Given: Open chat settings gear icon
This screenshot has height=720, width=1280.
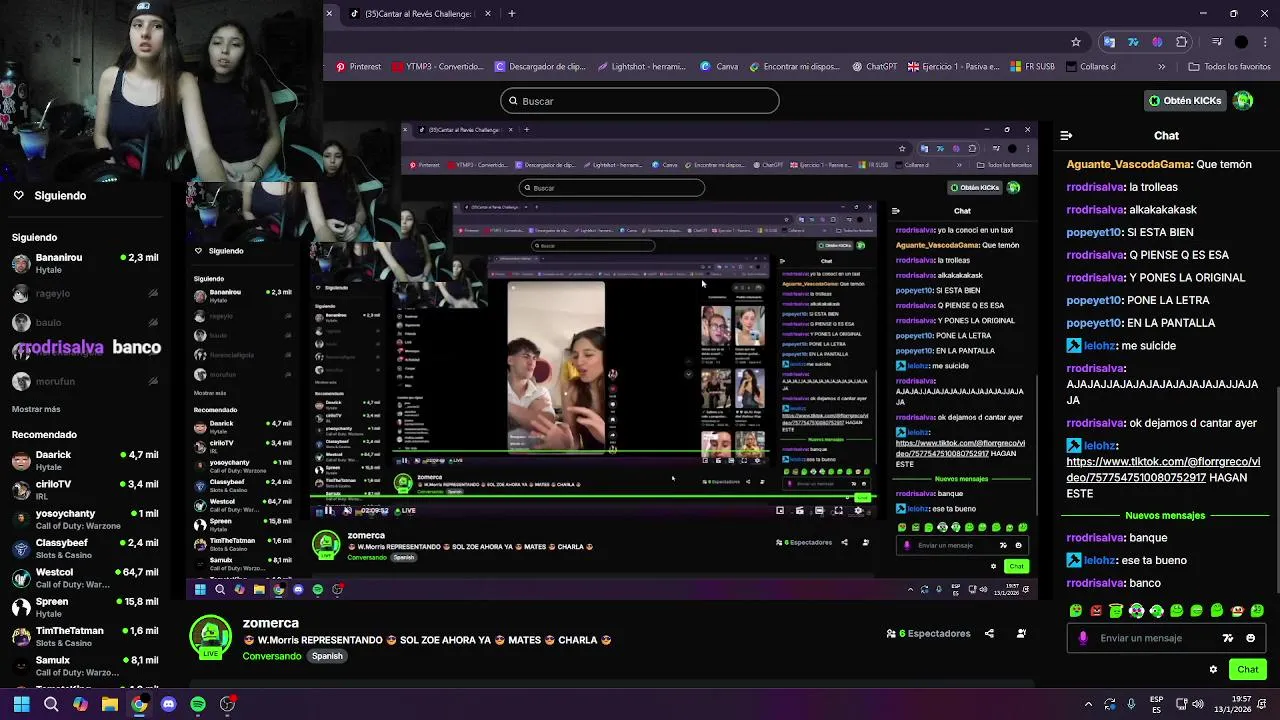Looking at the screenshot, I should click(x=1213, y=670).
